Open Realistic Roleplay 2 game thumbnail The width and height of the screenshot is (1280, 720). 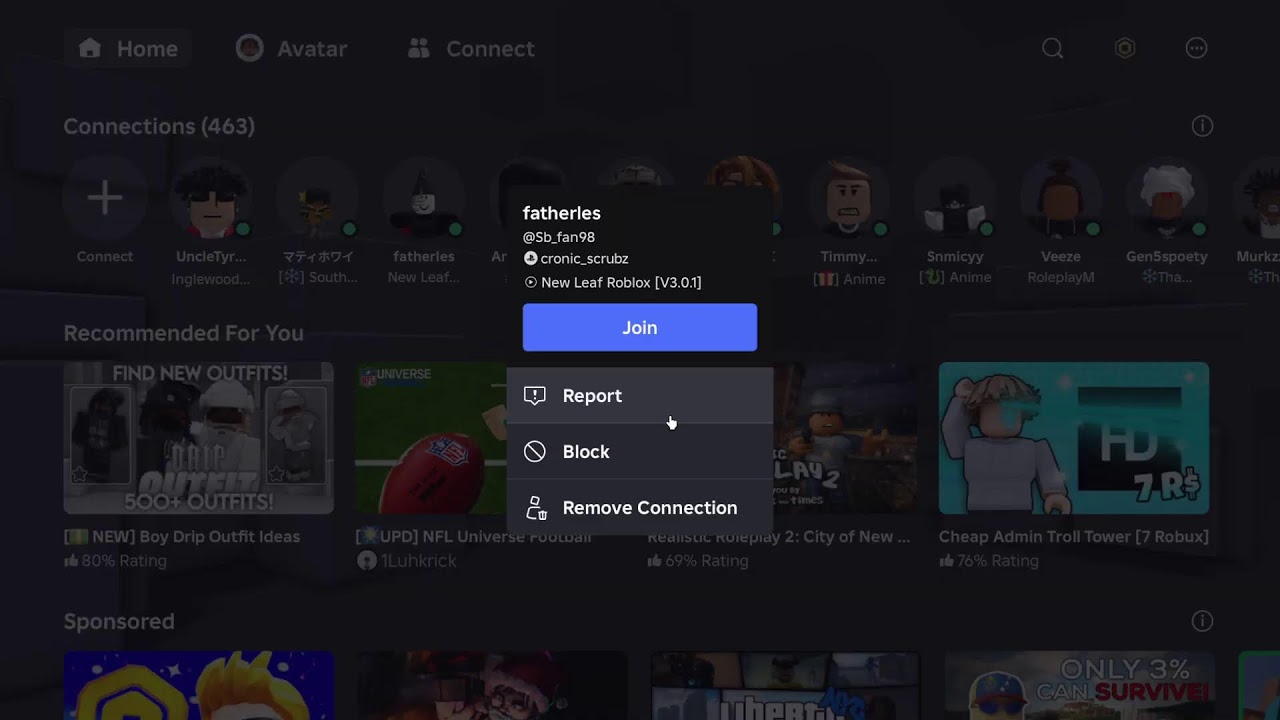[x=845, y=438]
